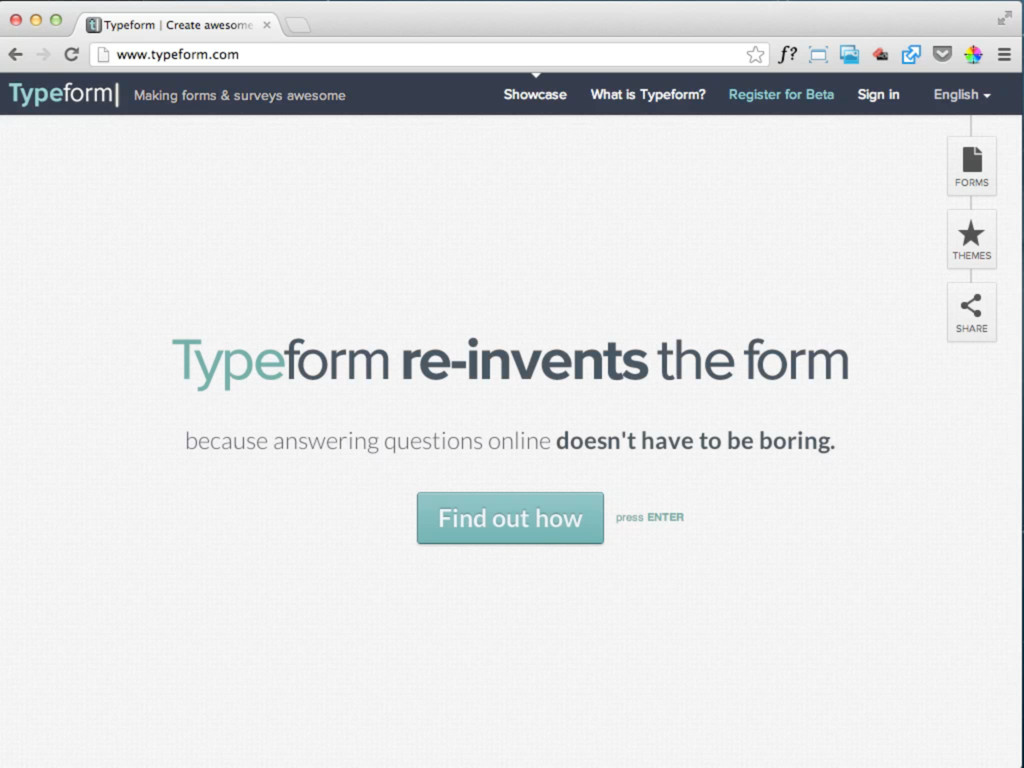Click the screen capture extension icon
Image resolution: width=1024 pixels, height=768 pixels.
[818, 55]
